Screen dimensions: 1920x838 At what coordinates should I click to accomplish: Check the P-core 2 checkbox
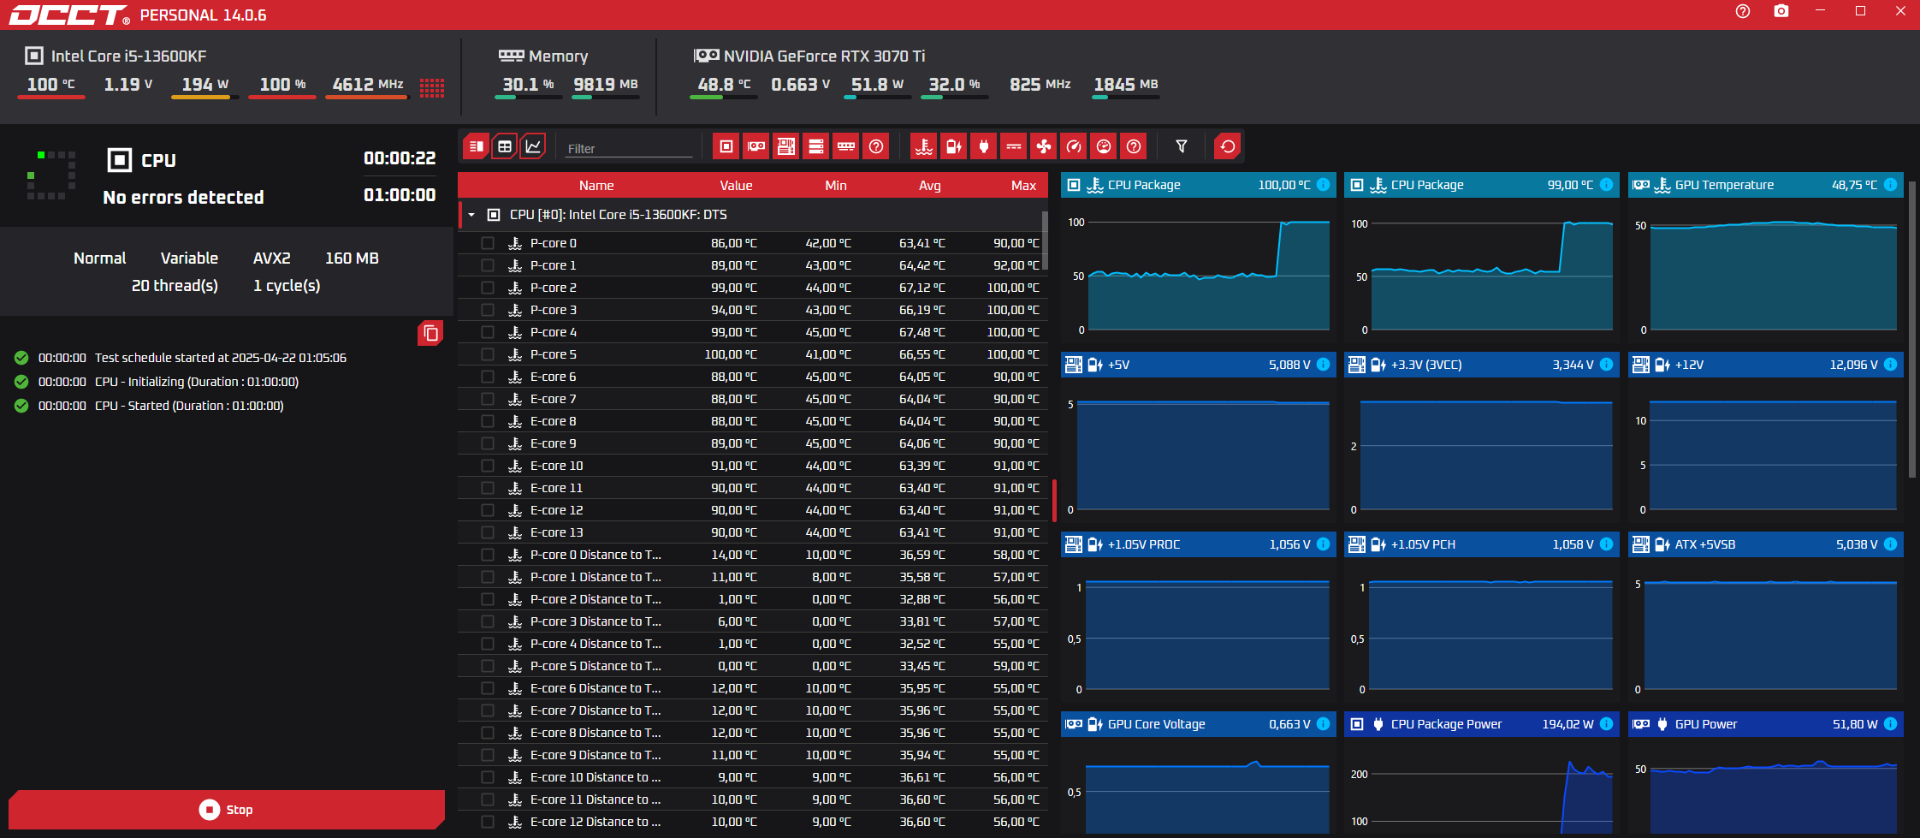pos(488,288)
